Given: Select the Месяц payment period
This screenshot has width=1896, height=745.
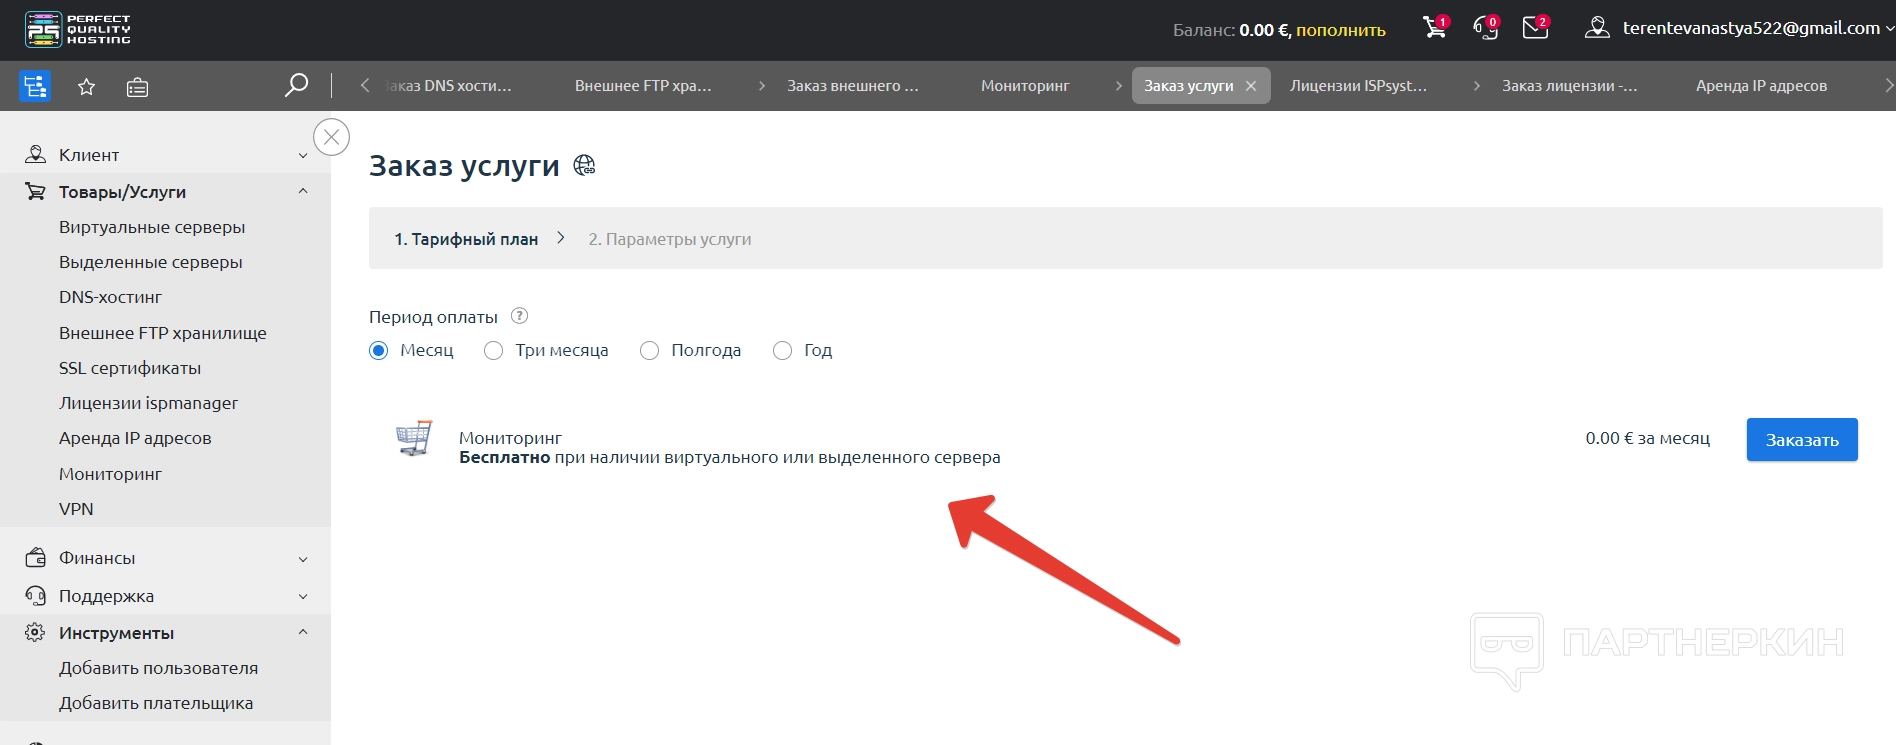Looking at the screenshot, I should (378, 350).
